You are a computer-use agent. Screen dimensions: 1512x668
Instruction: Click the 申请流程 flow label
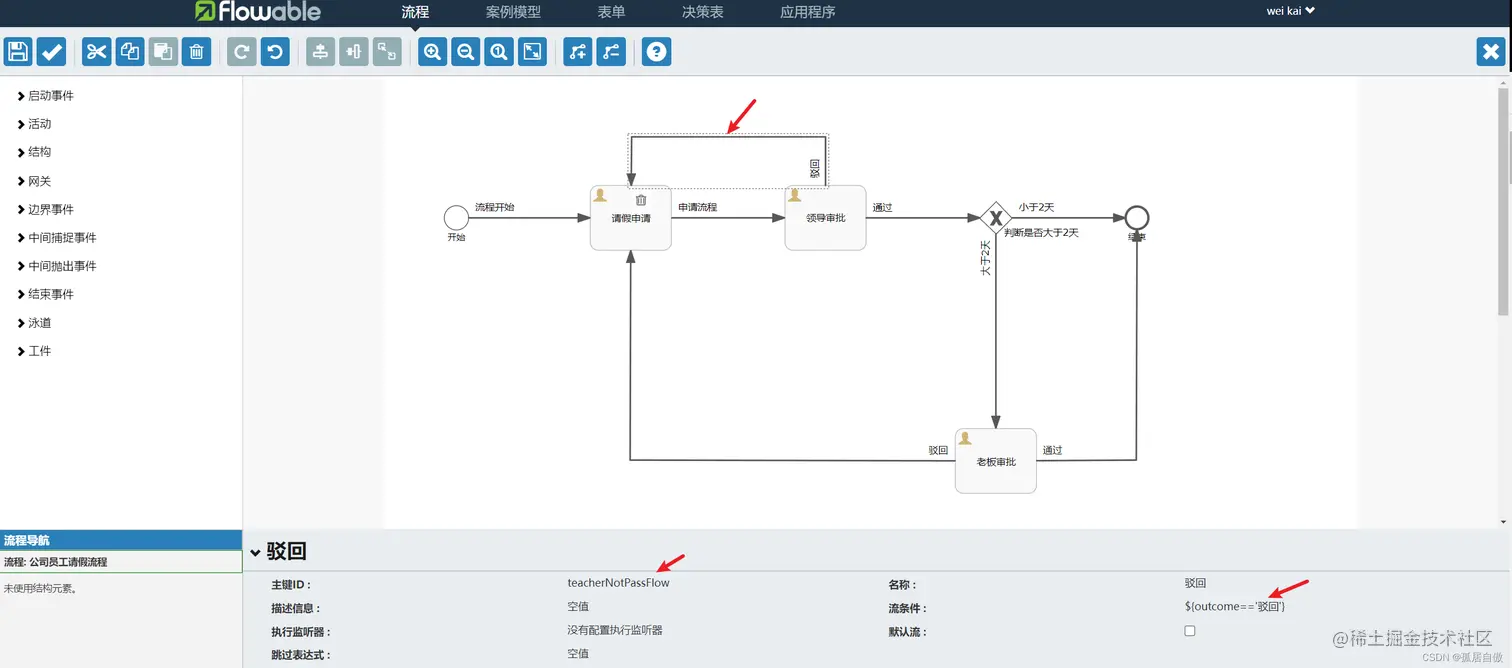point(697,207)
